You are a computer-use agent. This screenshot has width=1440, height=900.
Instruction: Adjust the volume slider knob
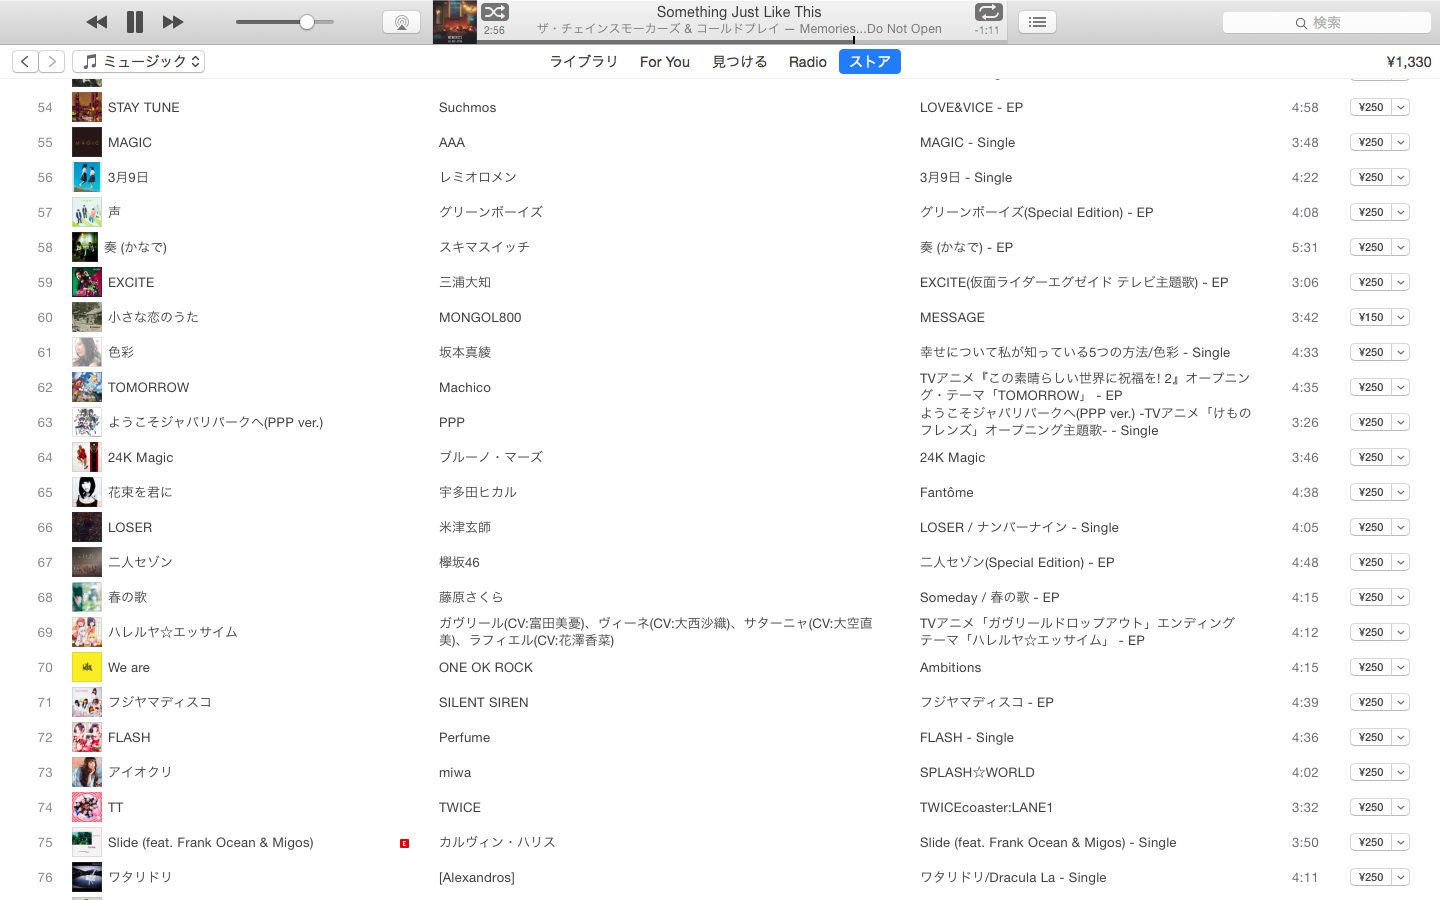coord(307,22)
